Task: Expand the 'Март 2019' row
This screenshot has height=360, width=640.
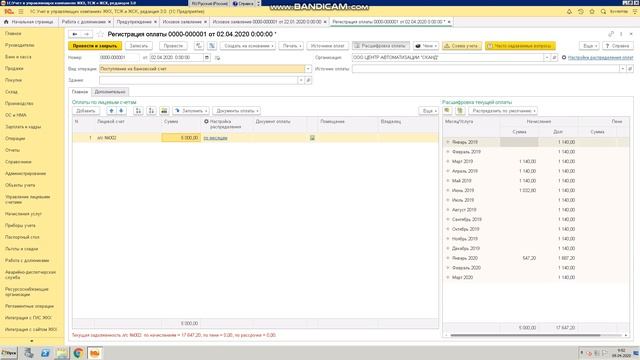Action: coord(448,162)
